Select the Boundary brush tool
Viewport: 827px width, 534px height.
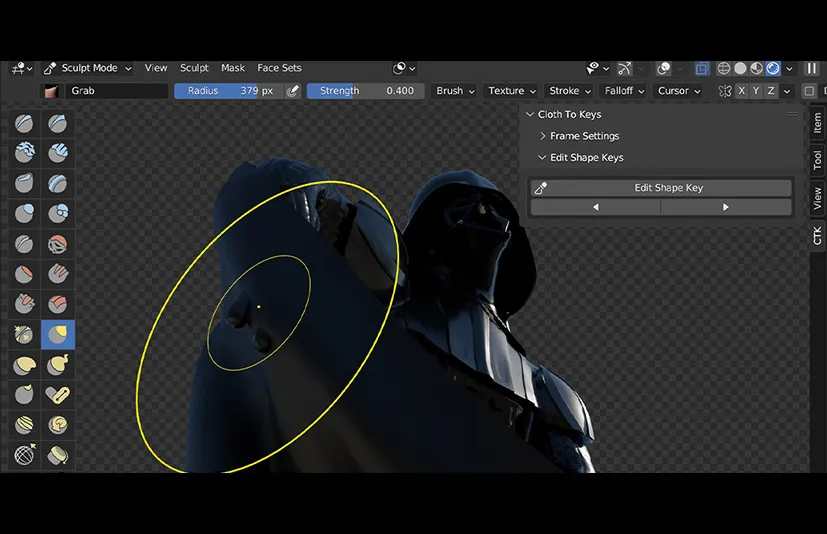[57, 455]
